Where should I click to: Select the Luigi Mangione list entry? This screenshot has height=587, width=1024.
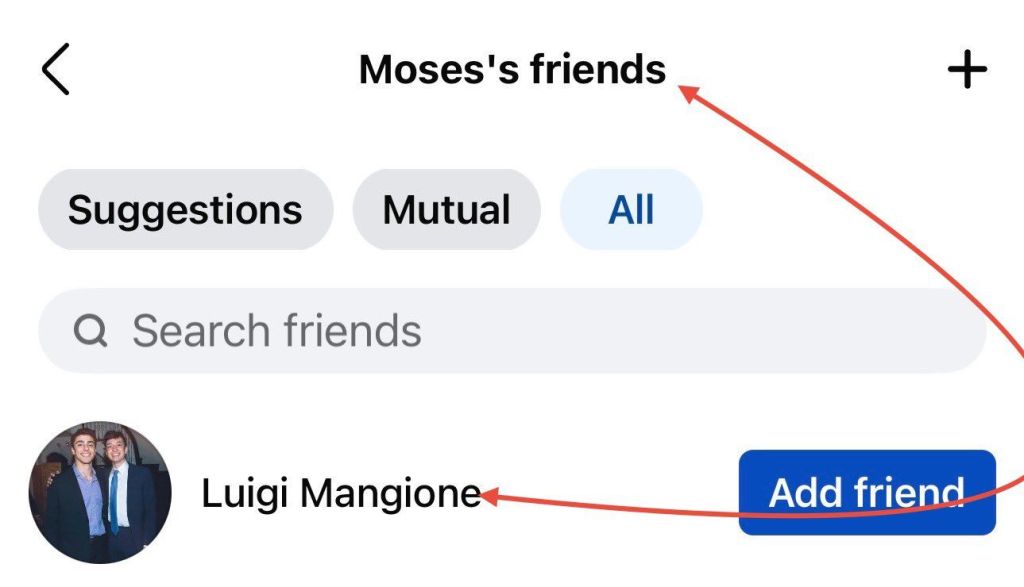pos(341,493)
